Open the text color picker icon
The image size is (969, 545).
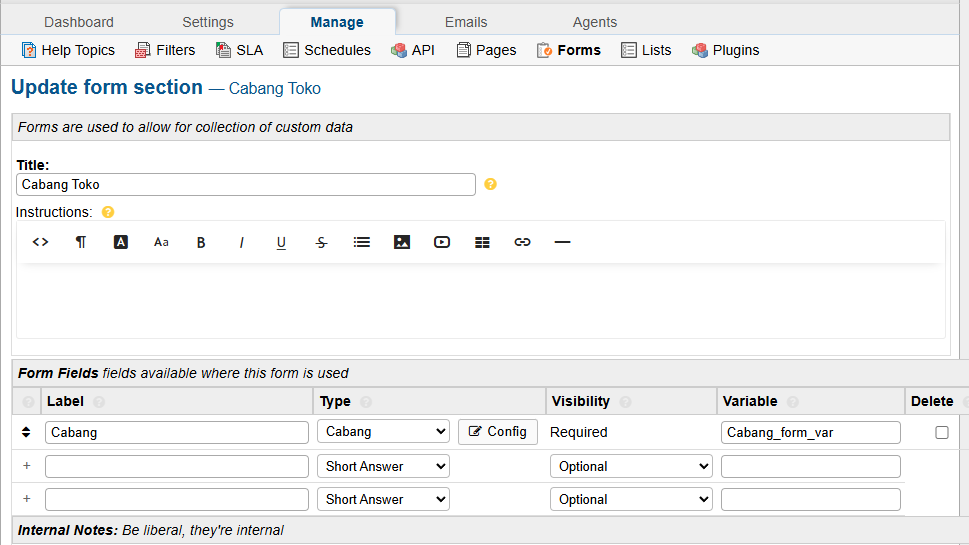(x=121, y=242)
